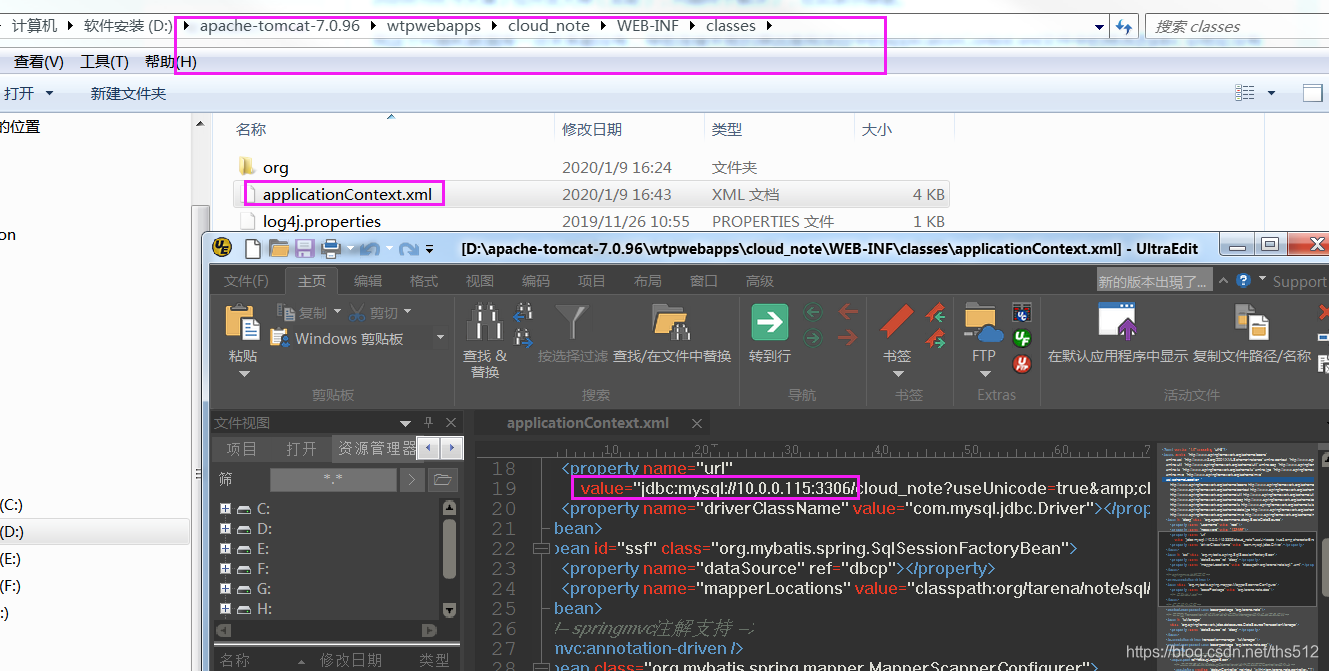
Task: Open the FTP dropdown arrow
Action: tap(984, 374)
